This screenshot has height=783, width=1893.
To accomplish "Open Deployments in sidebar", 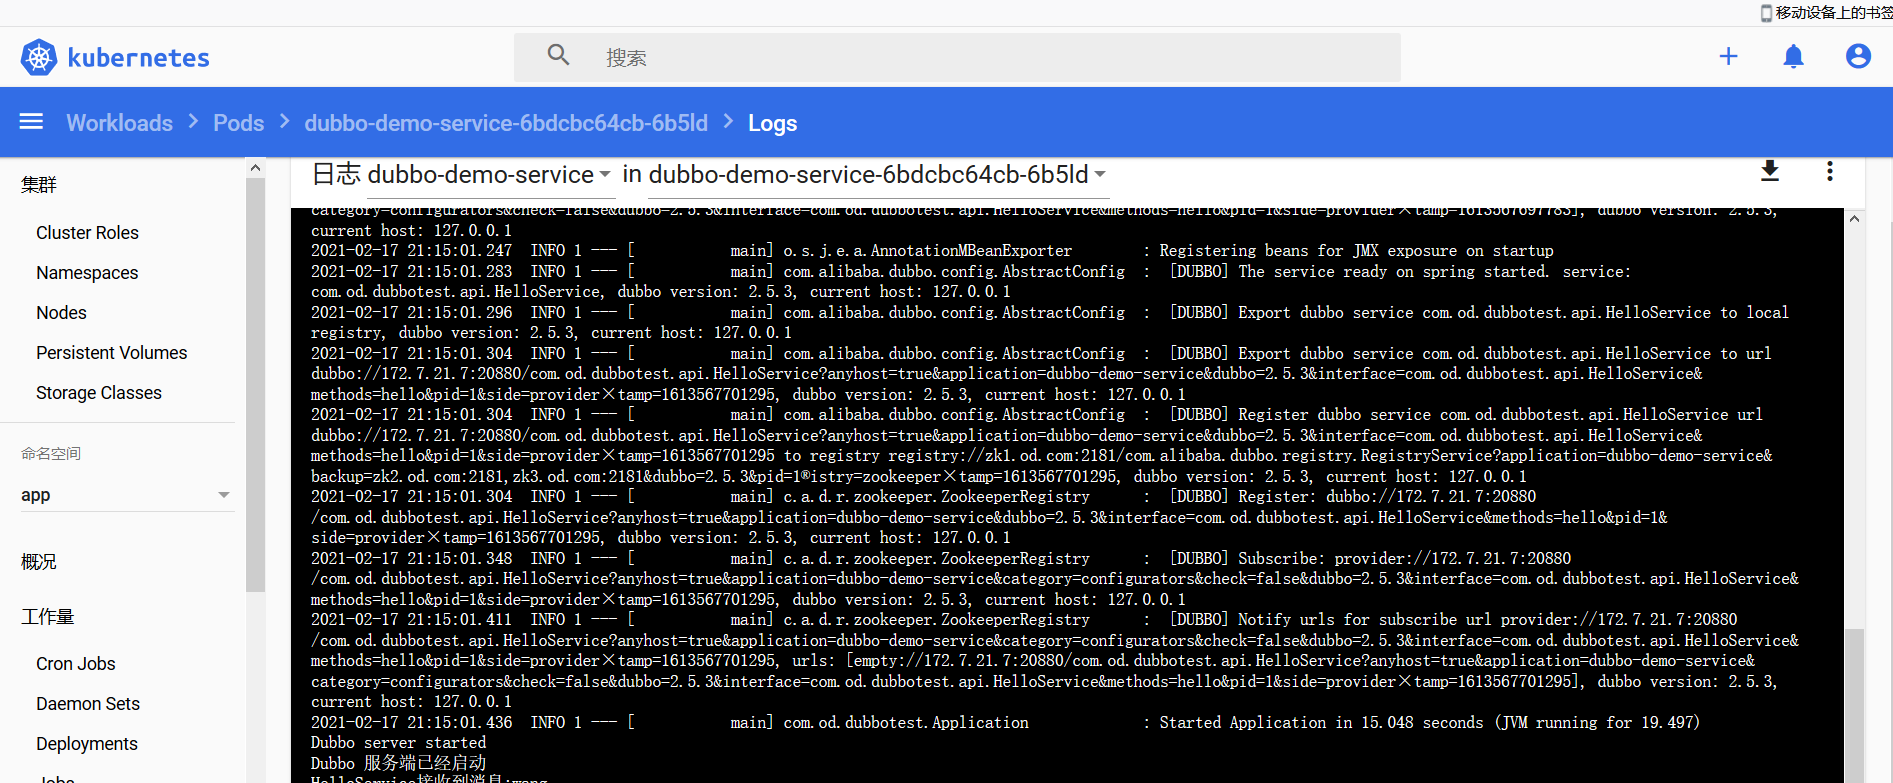I will (87, 743).
